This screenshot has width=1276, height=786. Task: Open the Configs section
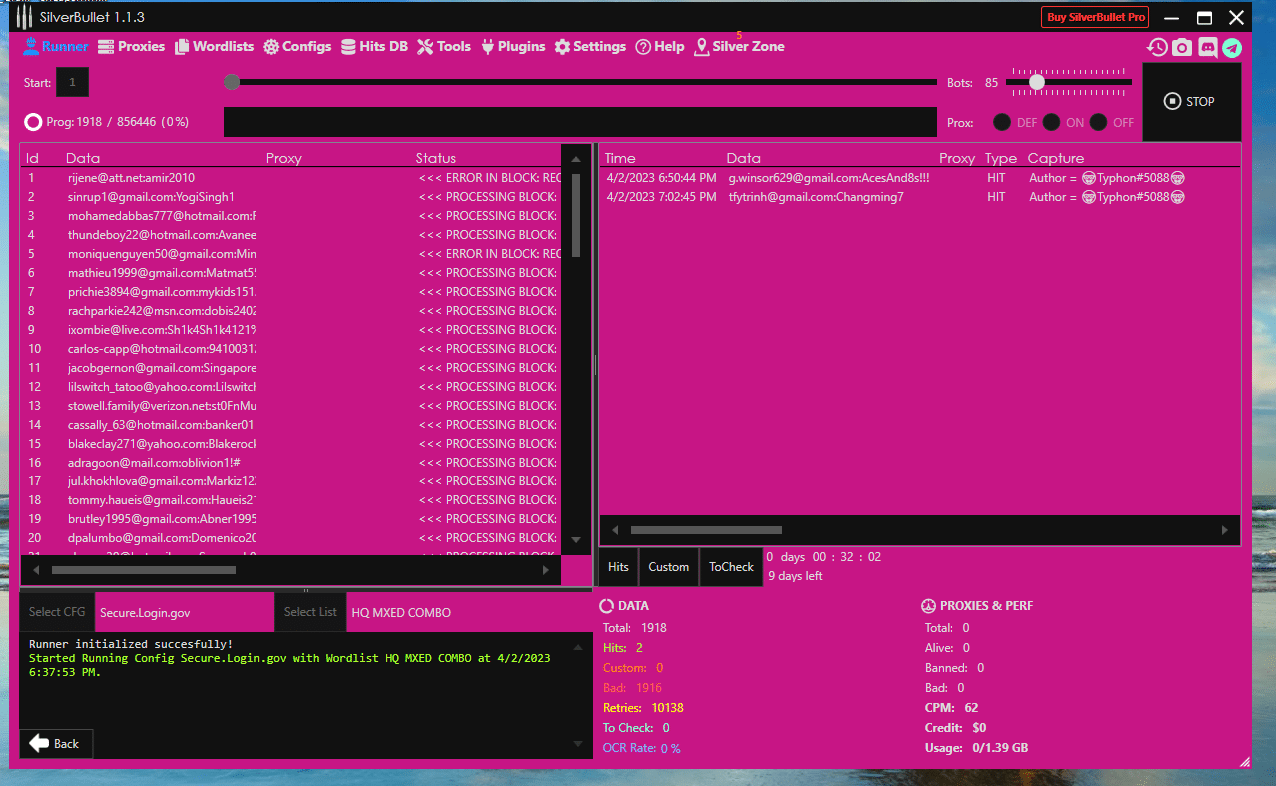click(x=297, y=46)
